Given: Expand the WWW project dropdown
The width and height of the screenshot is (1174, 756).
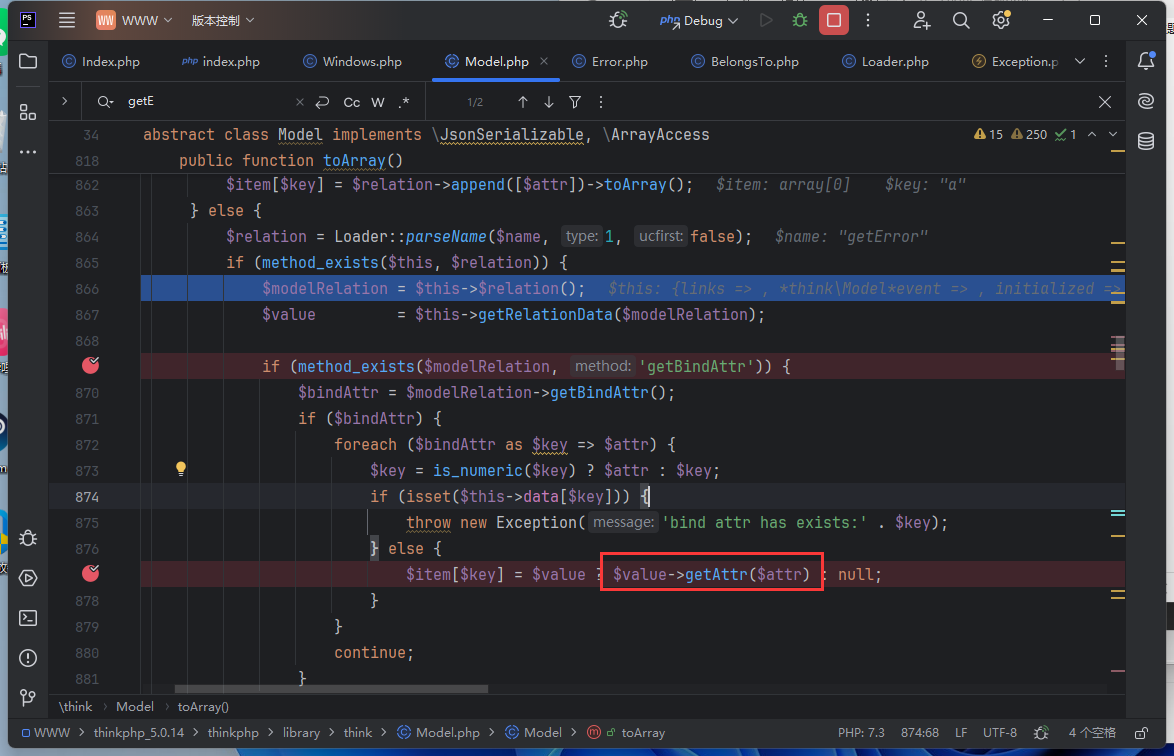Looking at the screenshot, I should click(x=135, y=20).
